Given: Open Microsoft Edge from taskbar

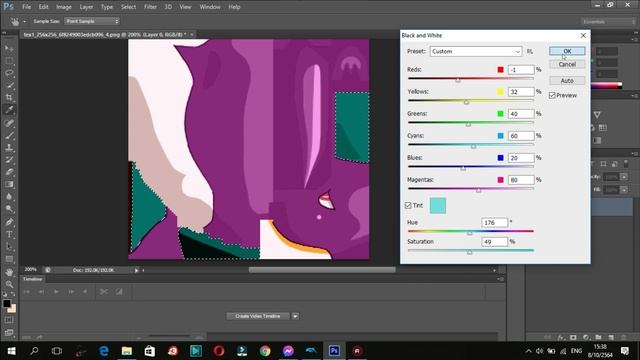Looking at the screenshot, I should [104, 351].
